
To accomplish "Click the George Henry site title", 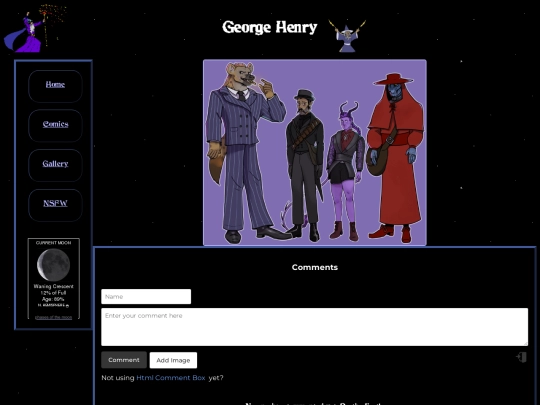I will [x=270, y=28].
